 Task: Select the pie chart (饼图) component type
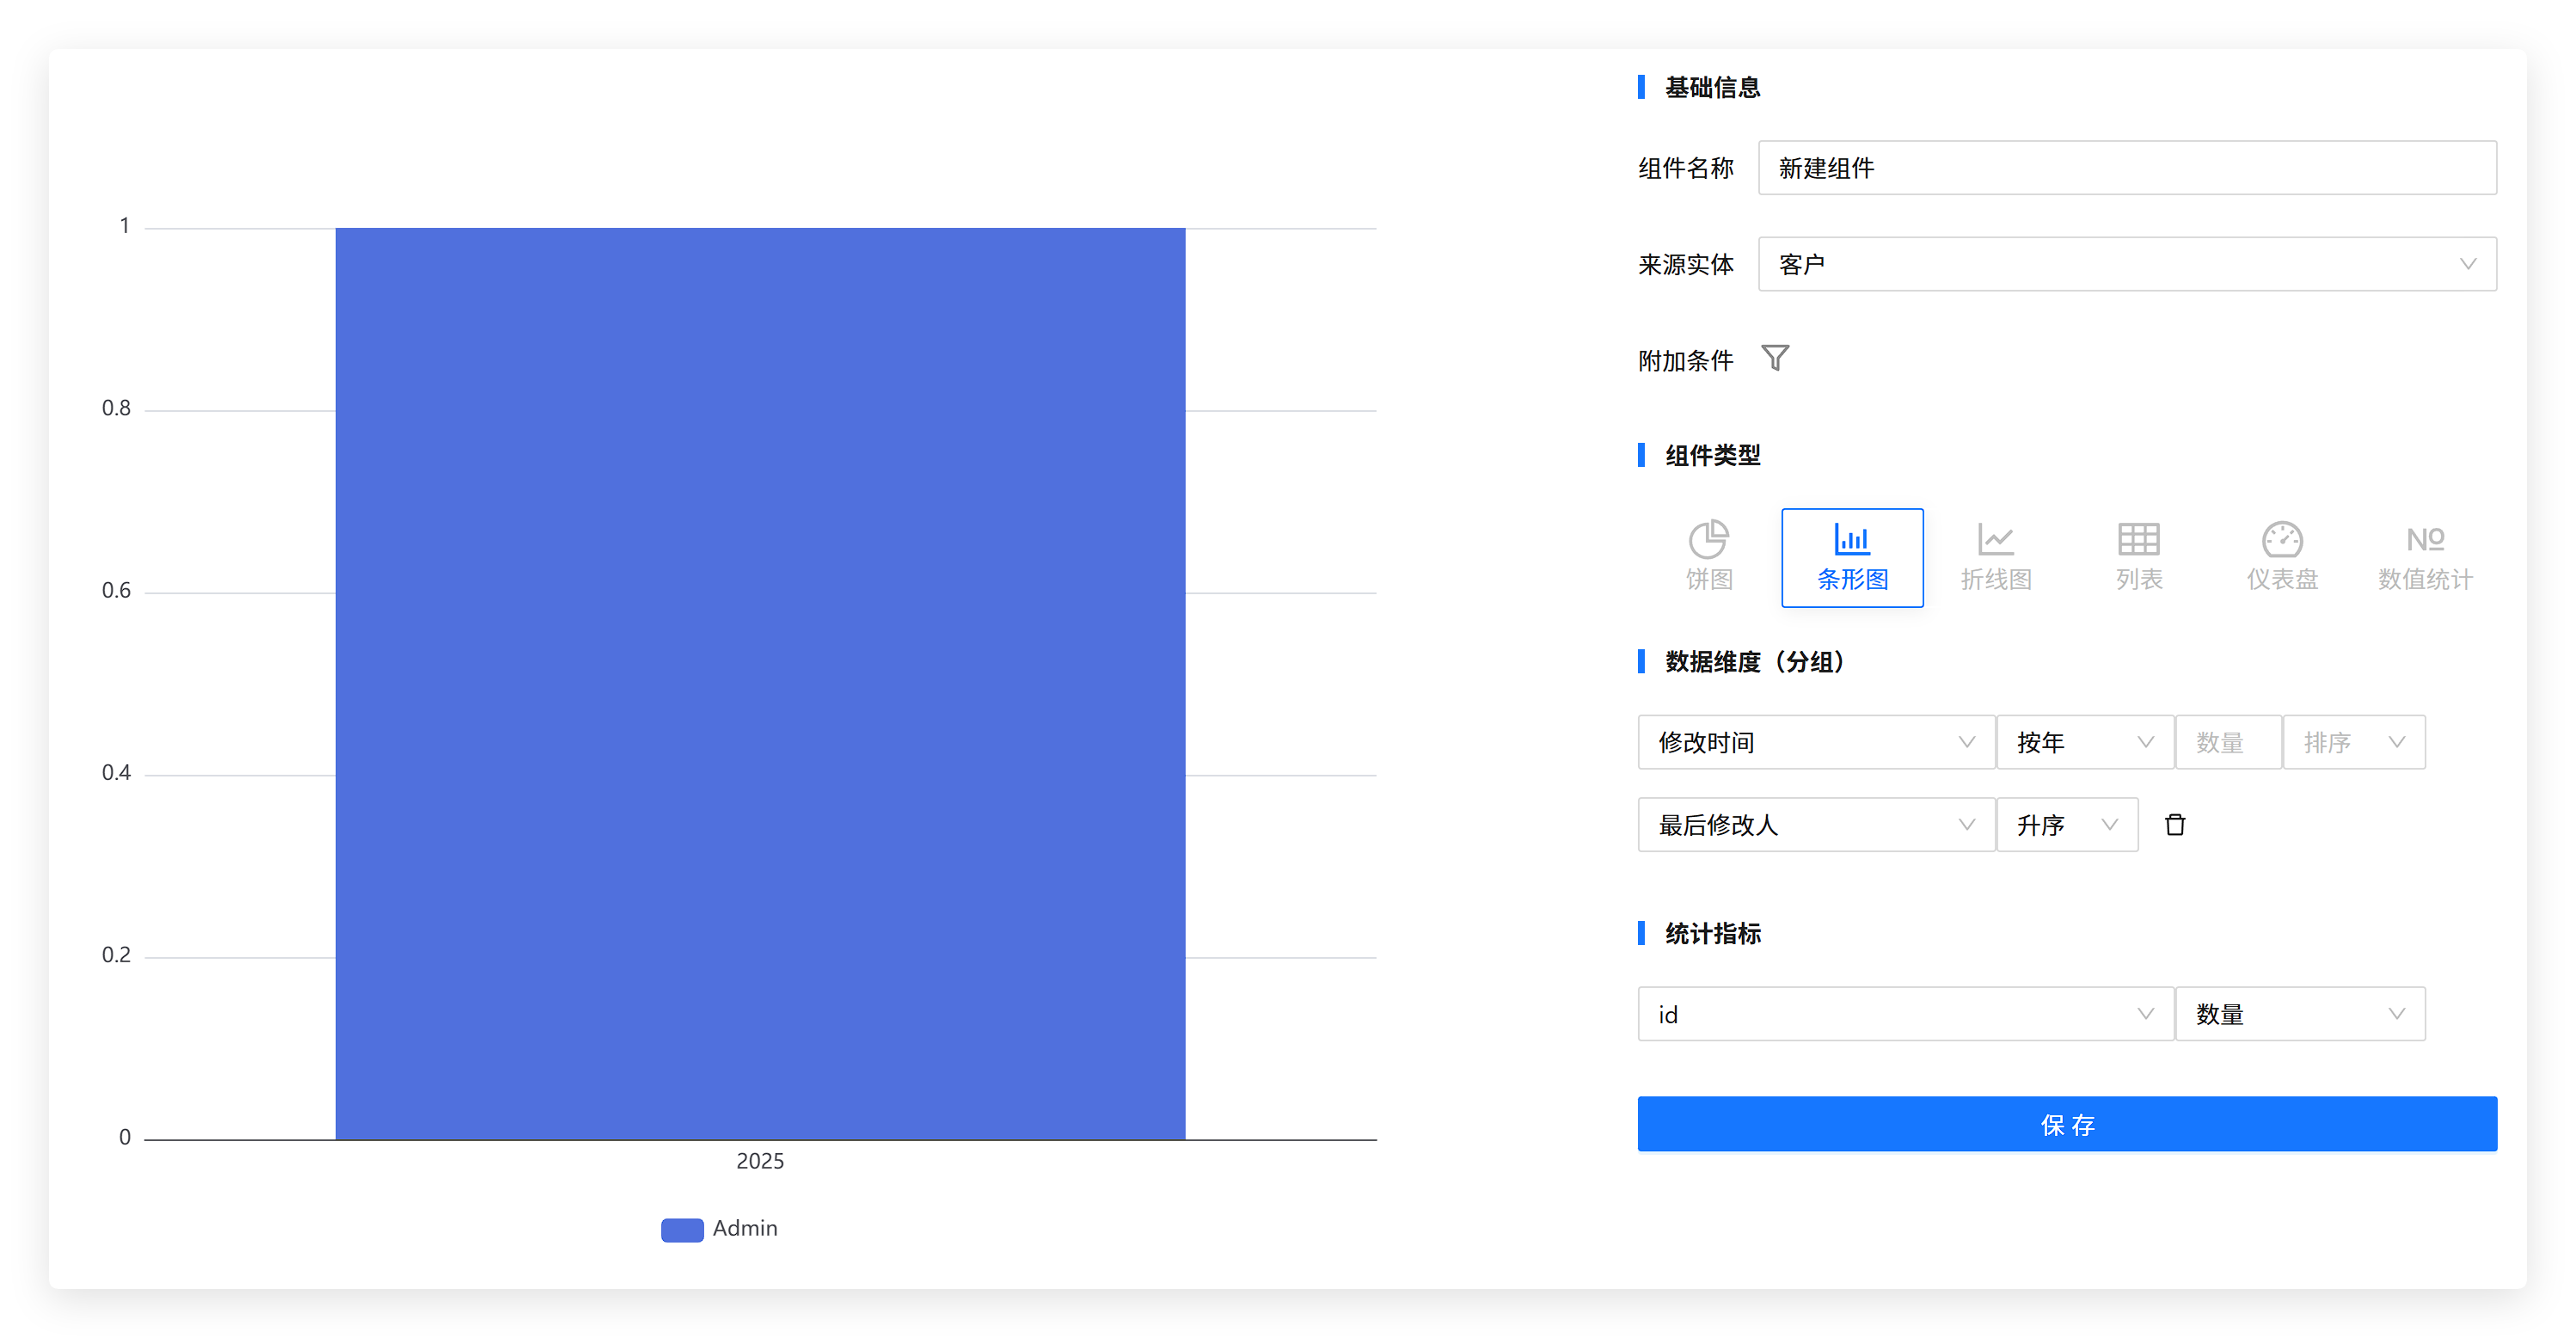1708,556
